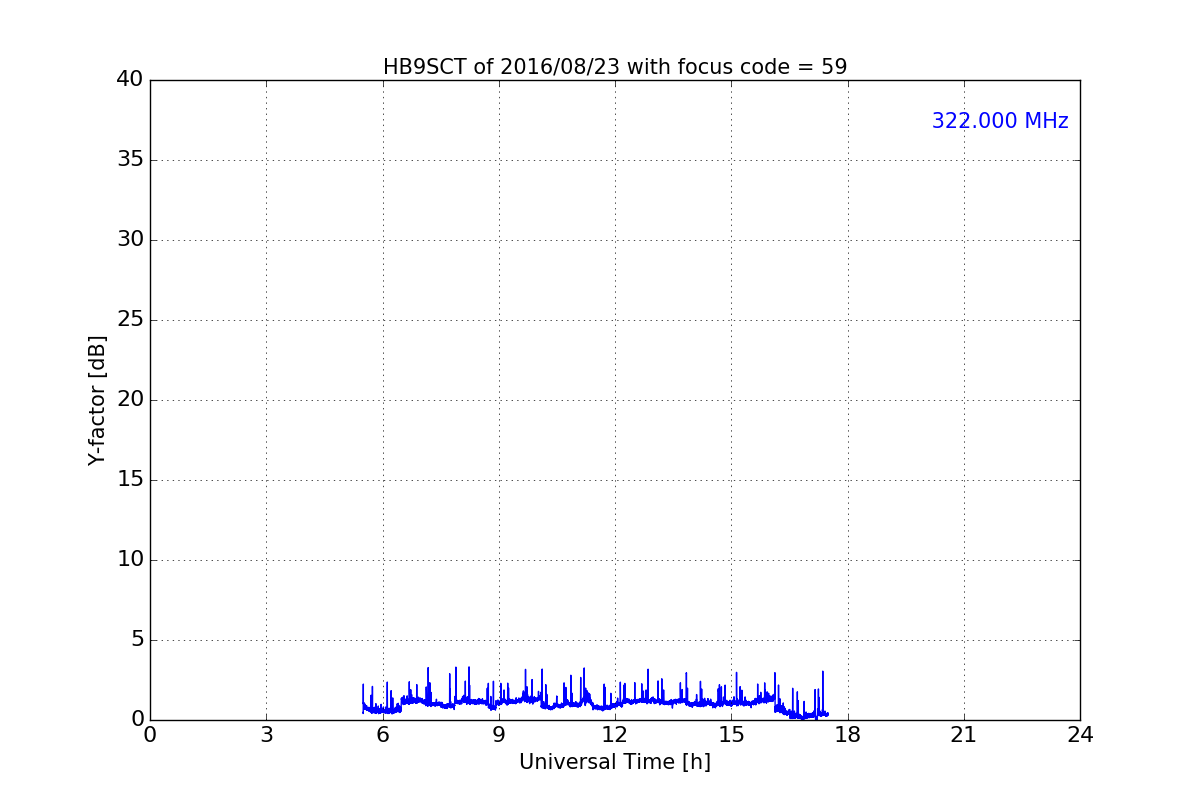Click x-axis tick label 24
Viewport: 1200px width, 800px height.
click(1080, 735)
